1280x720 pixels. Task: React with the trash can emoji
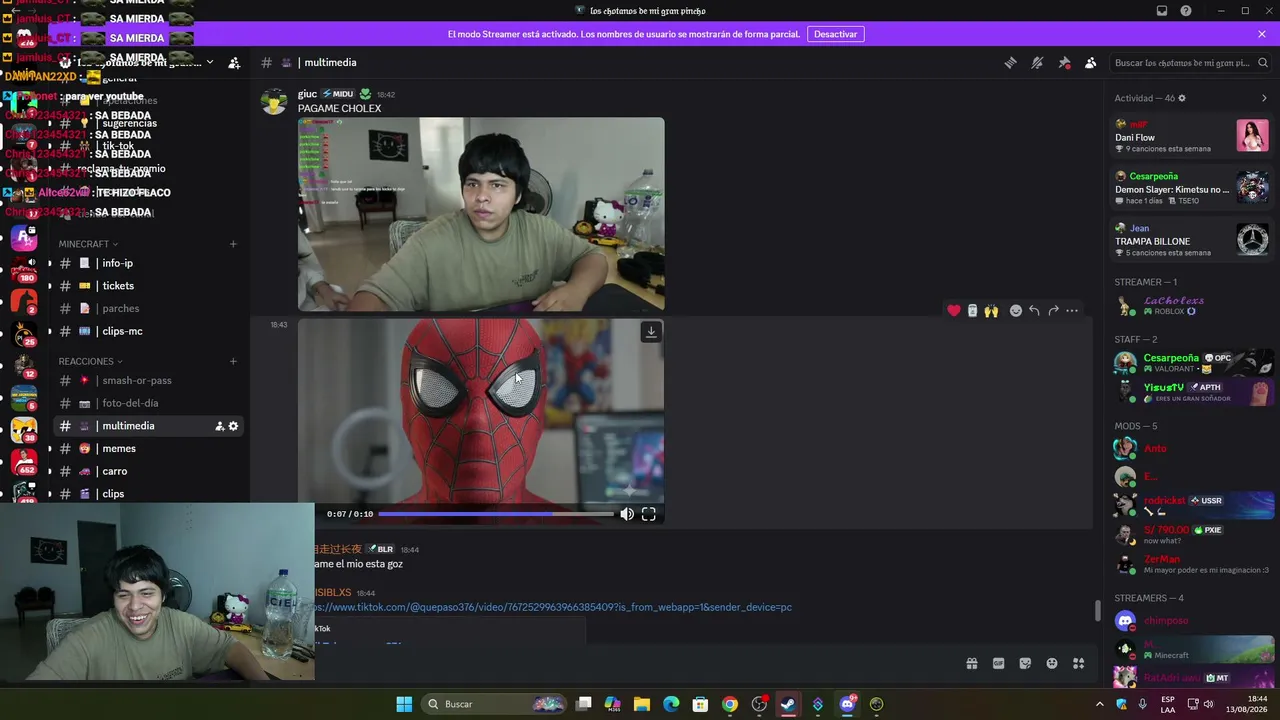(x=972, y=311)
